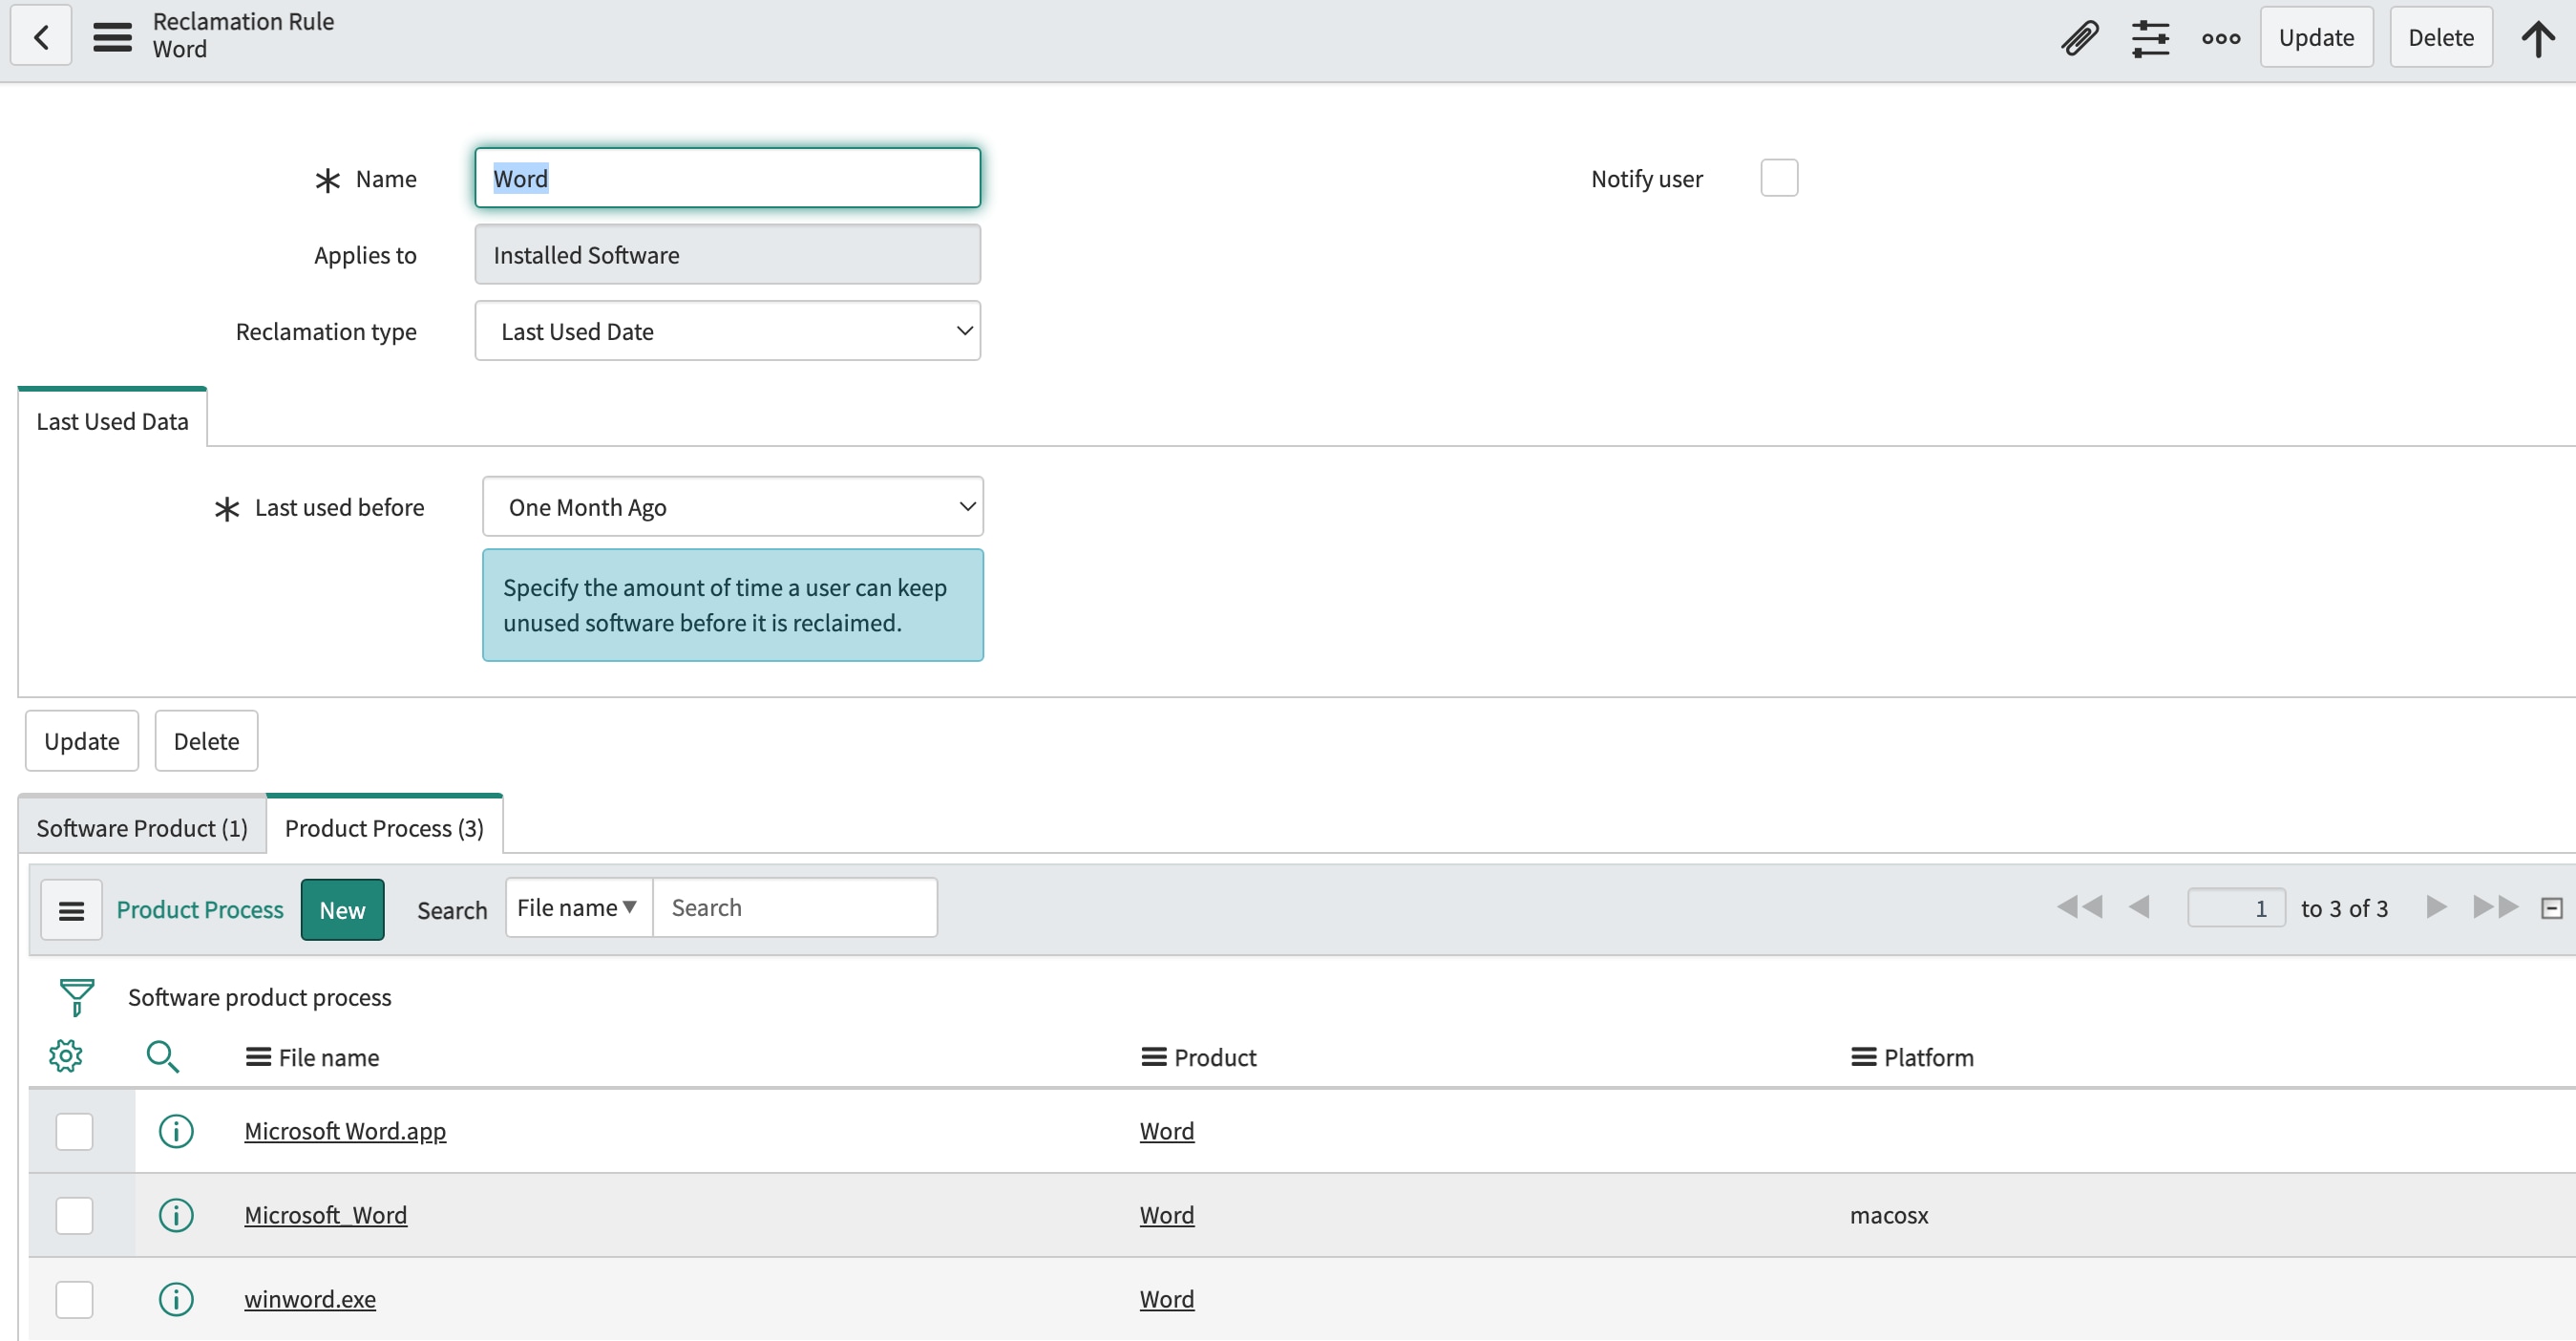Click the bottom Delete button below form
The height and width of the screenshot is (1341, 2576).
(x=206, y=741)
